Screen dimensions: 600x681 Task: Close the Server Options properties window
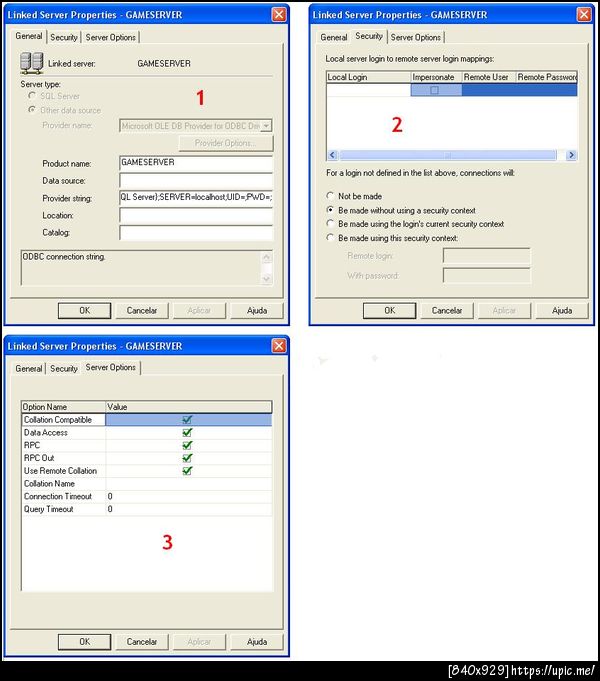click(x=279, y=346)
